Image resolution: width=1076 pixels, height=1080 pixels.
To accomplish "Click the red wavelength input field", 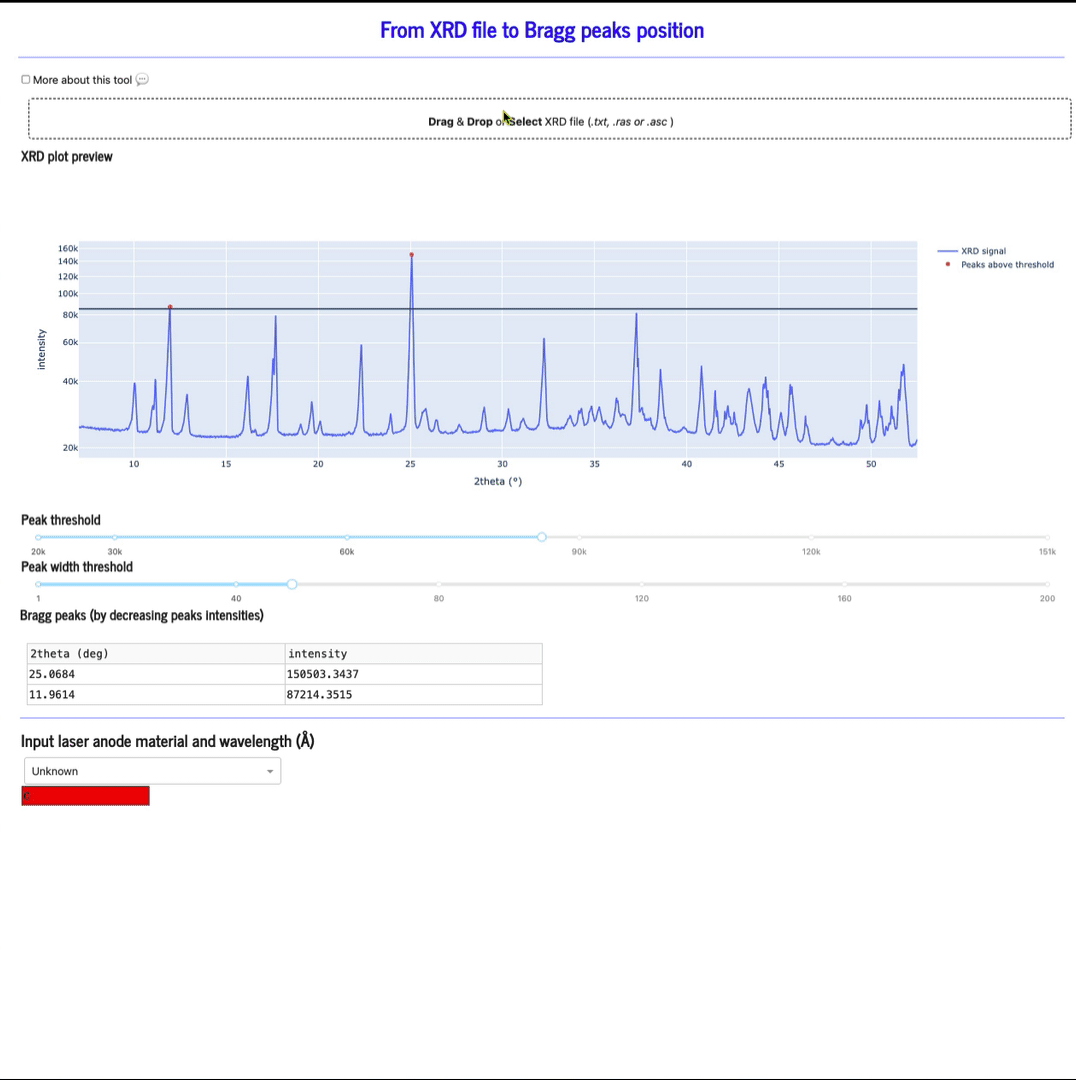I will coord(86,796).
